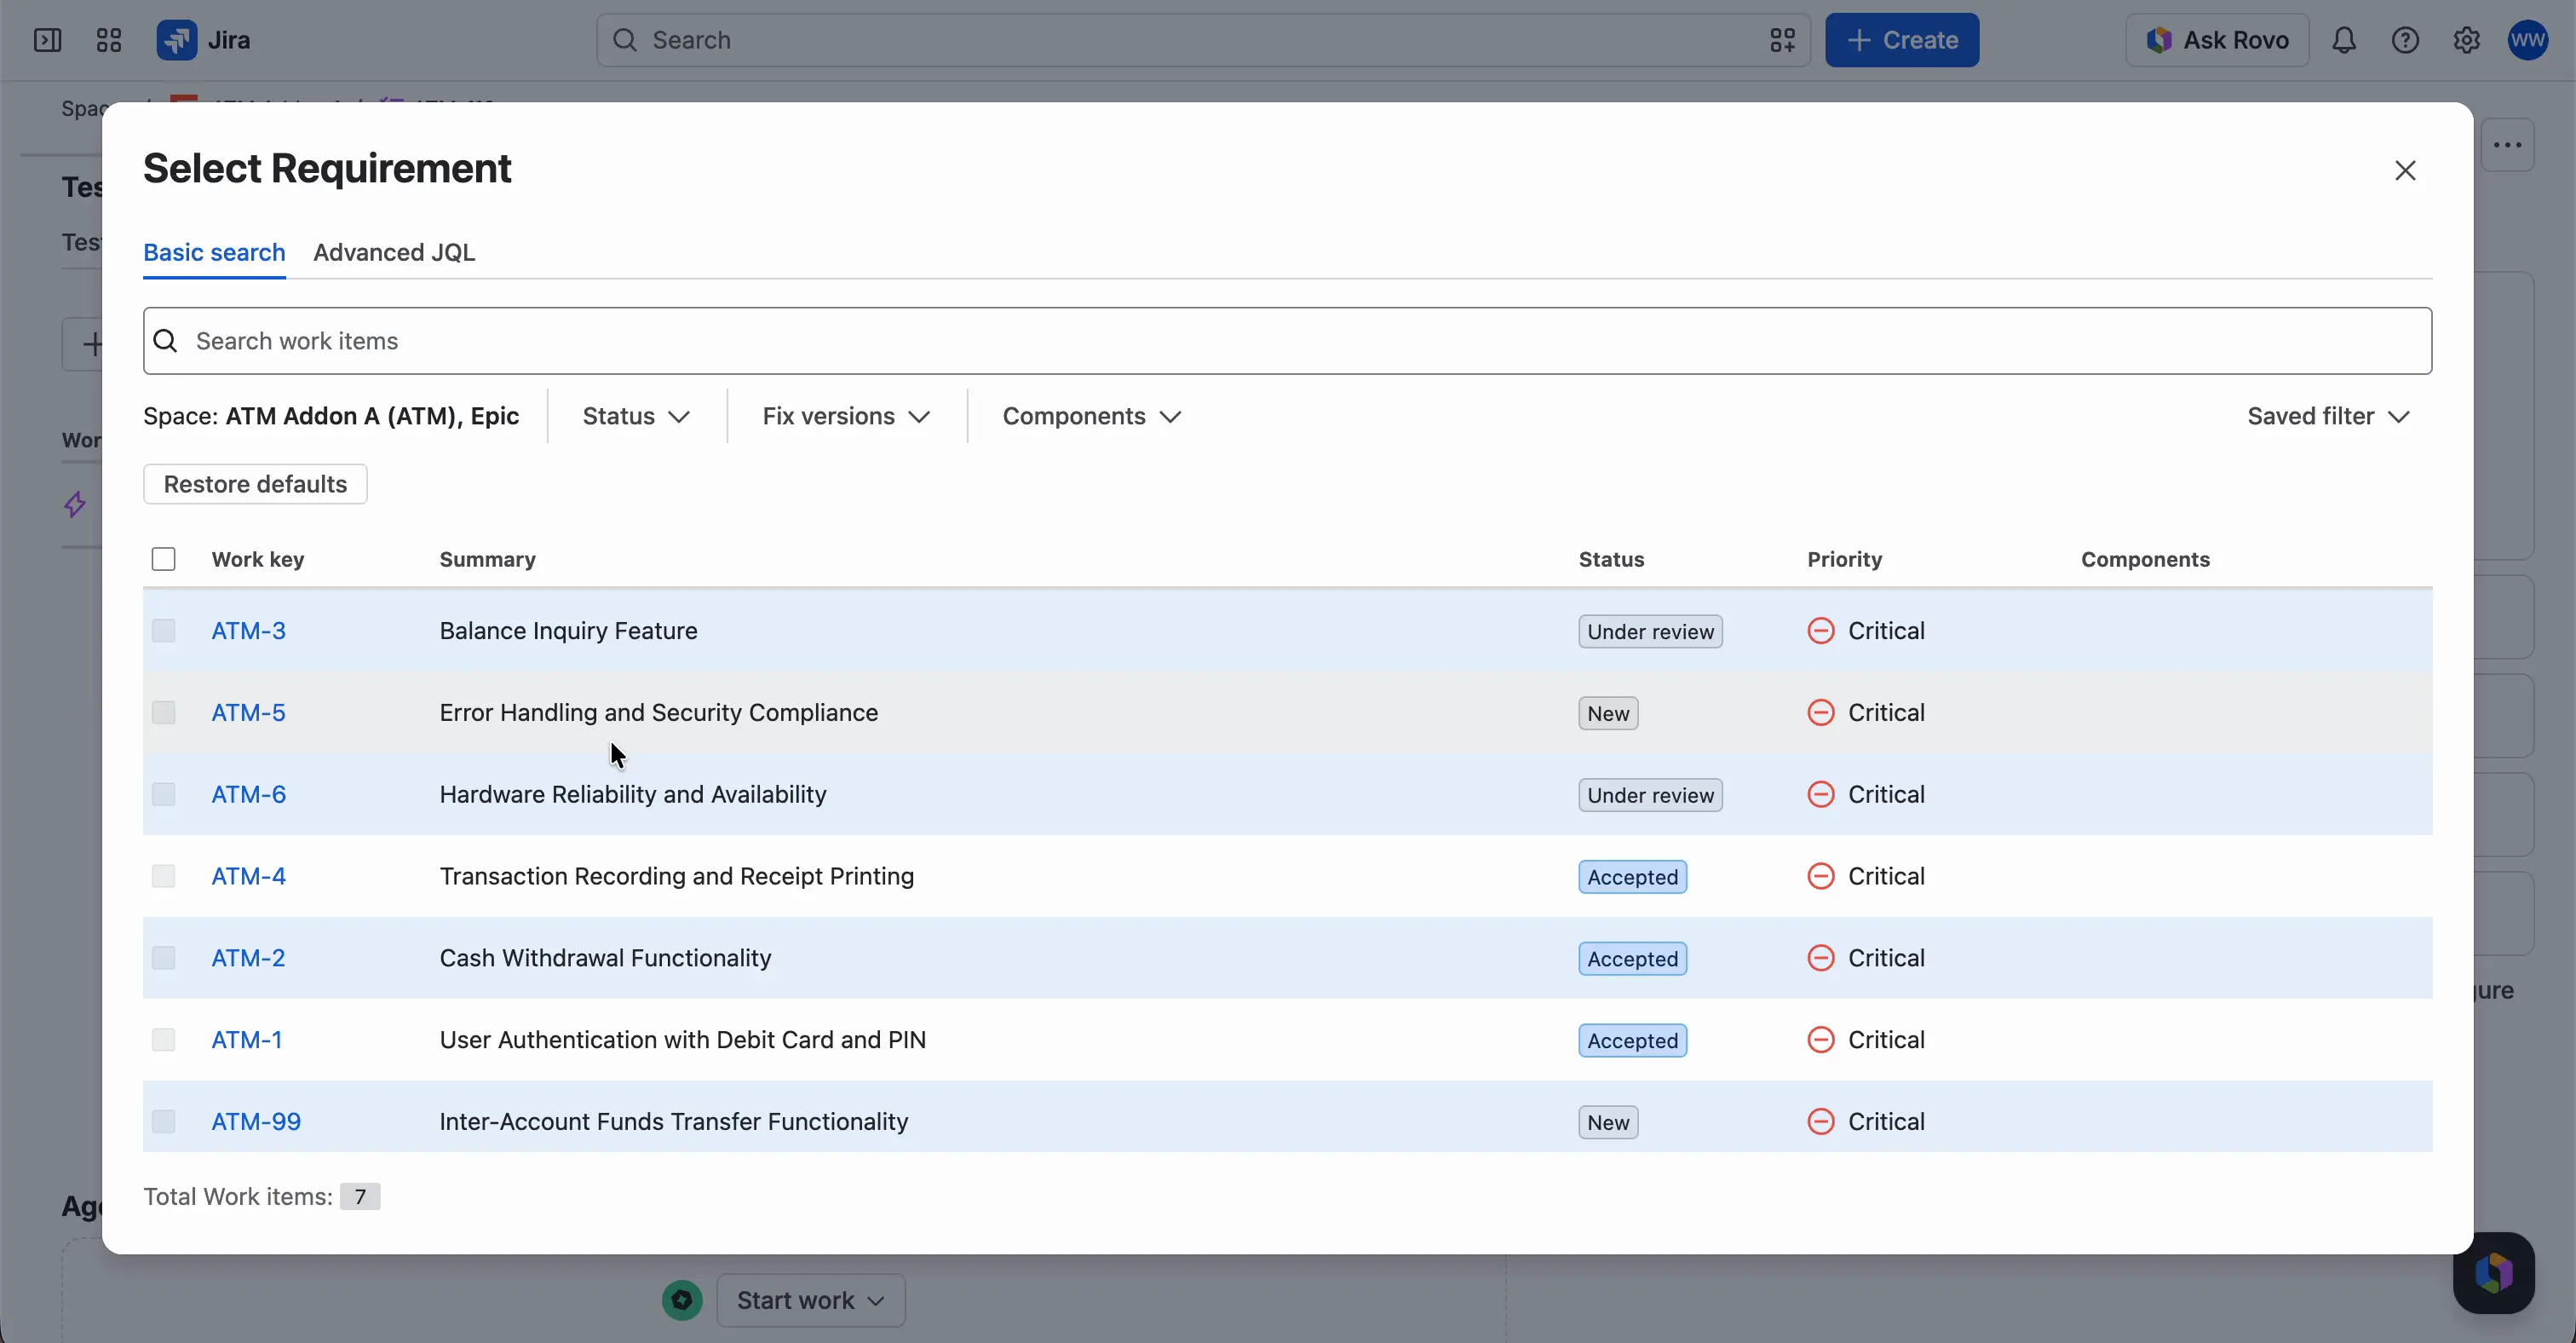The width and height of the screenshot is (2576, 1343).
Task: Click the Create button
Action: click(1901, 40)
